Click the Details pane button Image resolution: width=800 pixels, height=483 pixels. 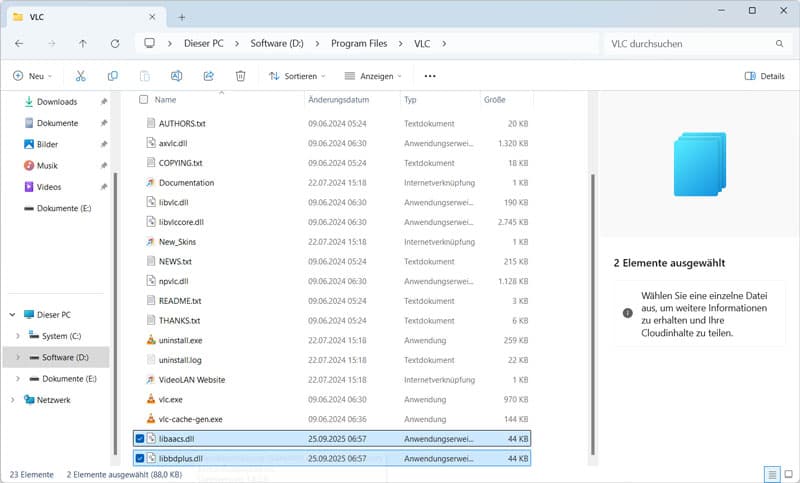[765, 76]
